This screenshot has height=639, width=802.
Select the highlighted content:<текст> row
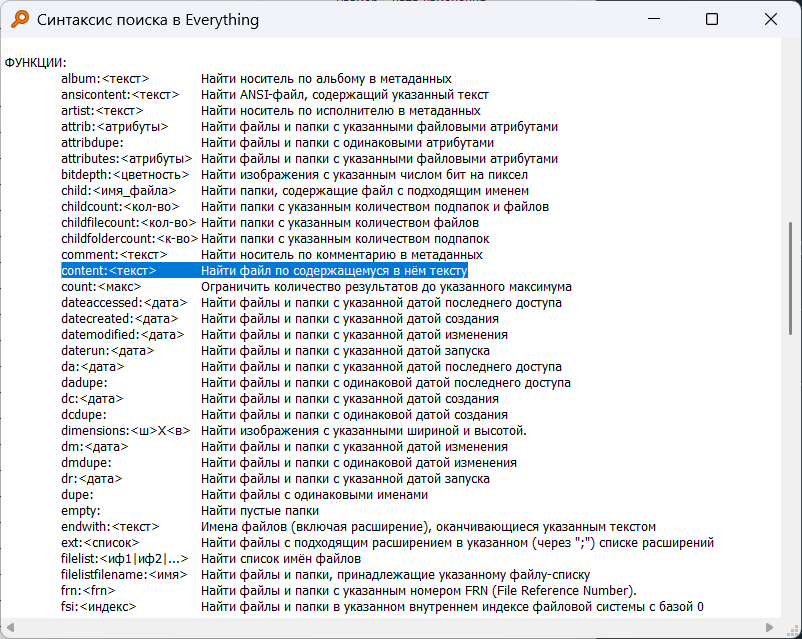click(x=264, y=270)
